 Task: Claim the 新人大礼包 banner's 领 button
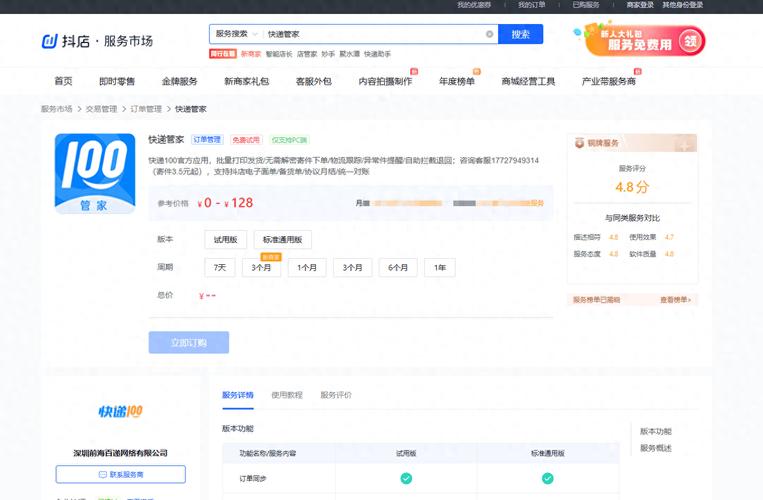(690, 41)
